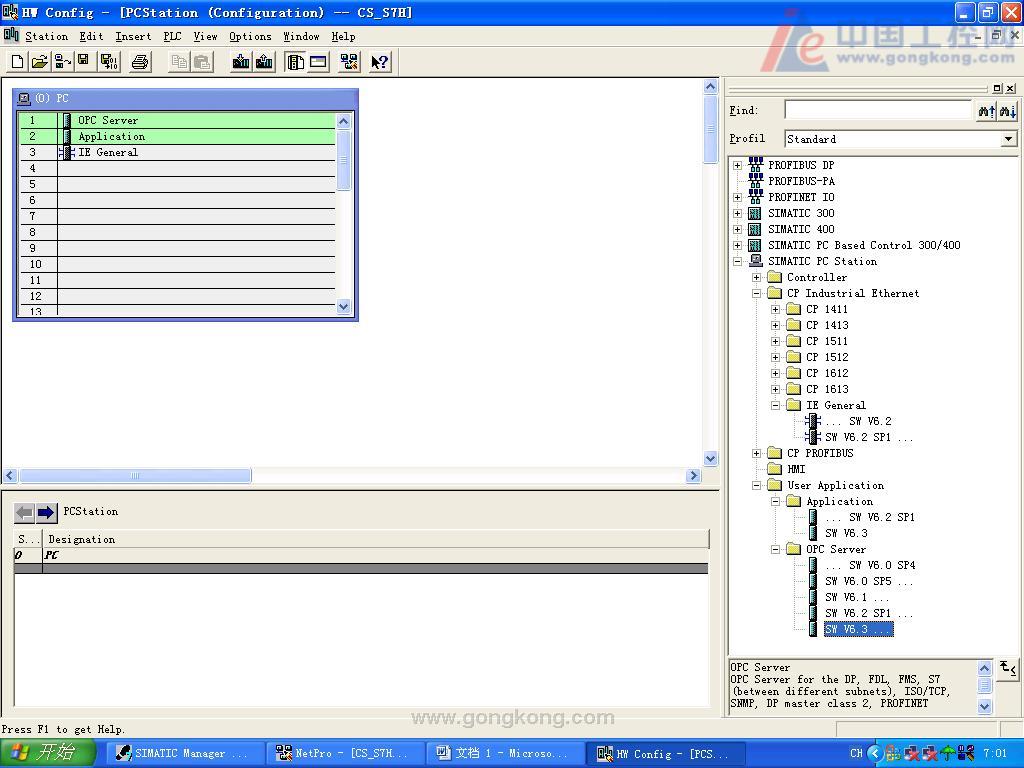Toggle the hardware Catalog view icon
This screenshot has height=768, width=1024.
coord(295,62)
